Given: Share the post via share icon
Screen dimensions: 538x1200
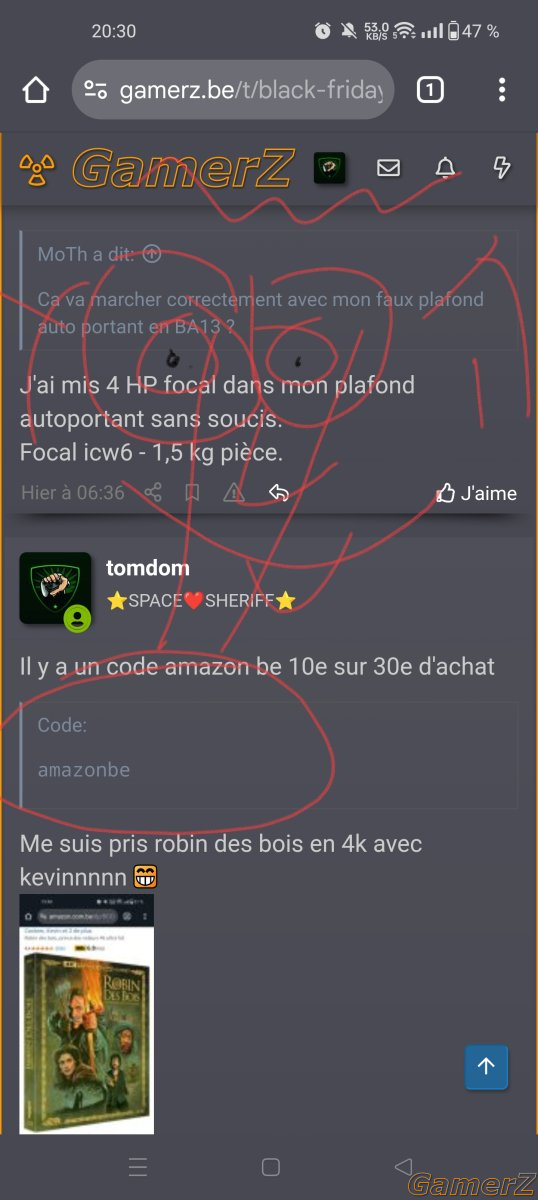Looking at the screenshot, I should 153,492.
